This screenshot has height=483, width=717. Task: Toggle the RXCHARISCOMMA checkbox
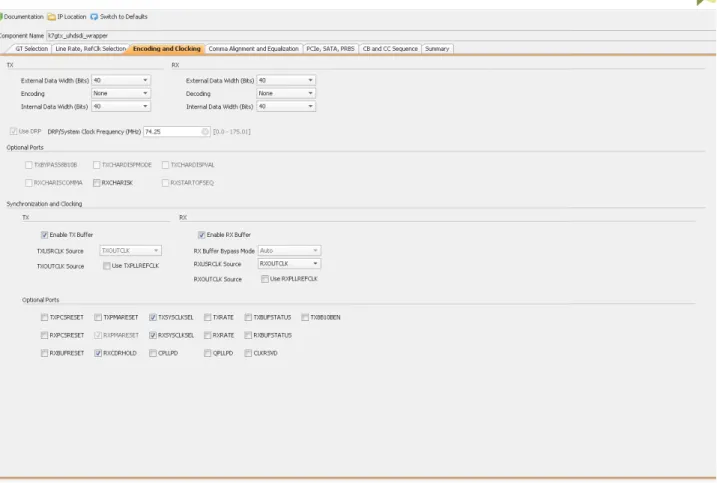click(x=29, y=183)
